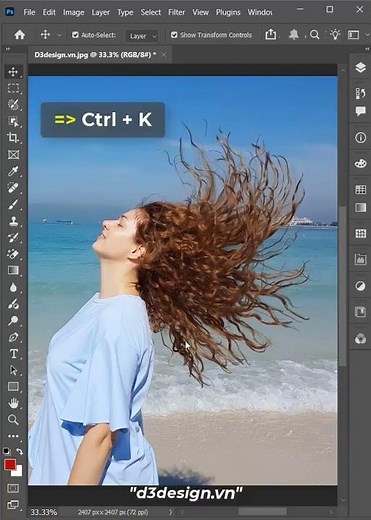371x520 pixels.
Task: Activate the Horizontal Type tool
Action: (x=13, y=353)
